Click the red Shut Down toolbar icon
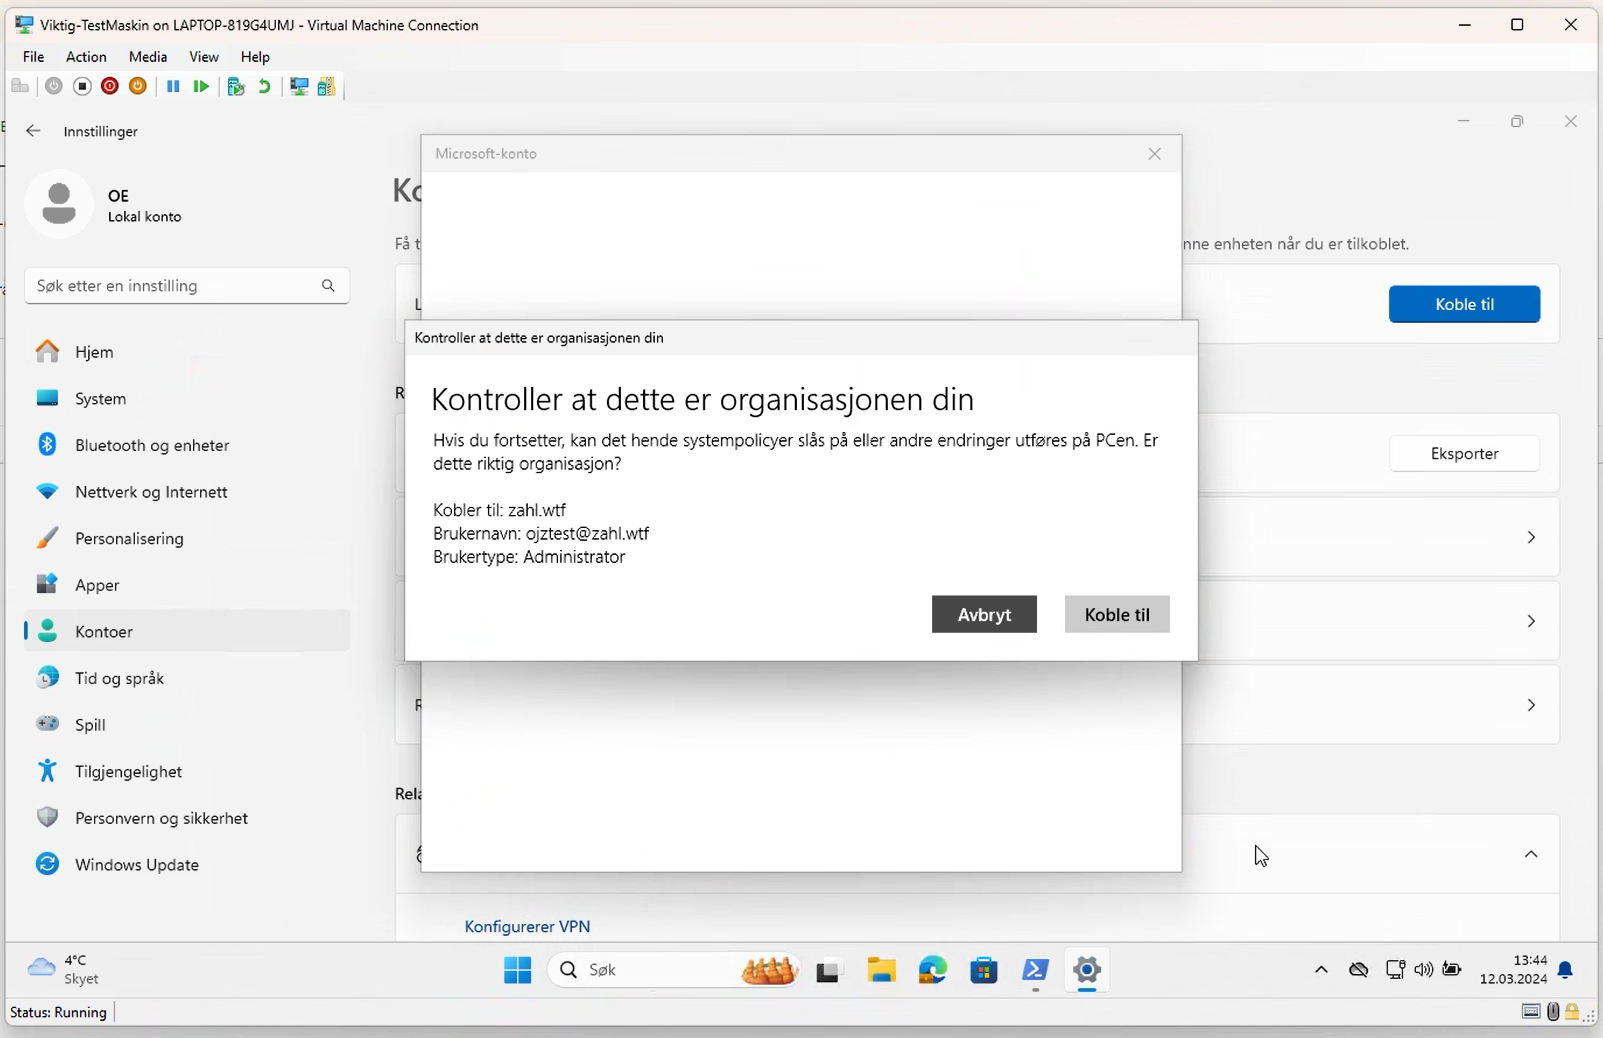Screen dimensions: 1603x1038 point(110,87)
